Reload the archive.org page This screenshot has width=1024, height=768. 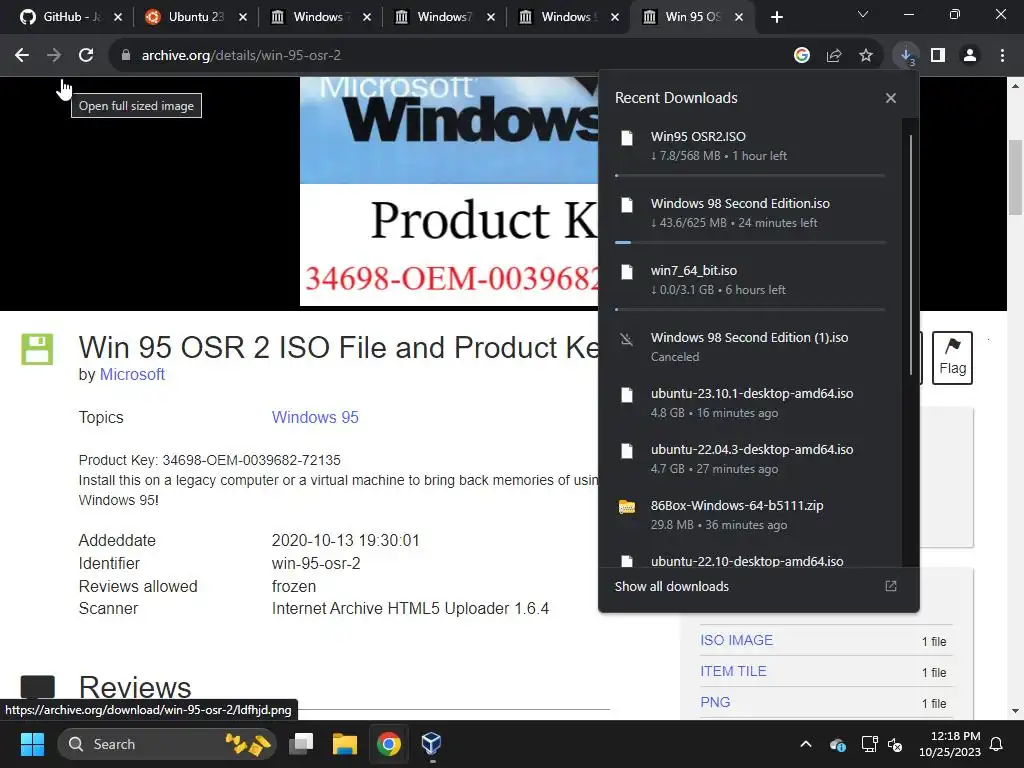86,56
